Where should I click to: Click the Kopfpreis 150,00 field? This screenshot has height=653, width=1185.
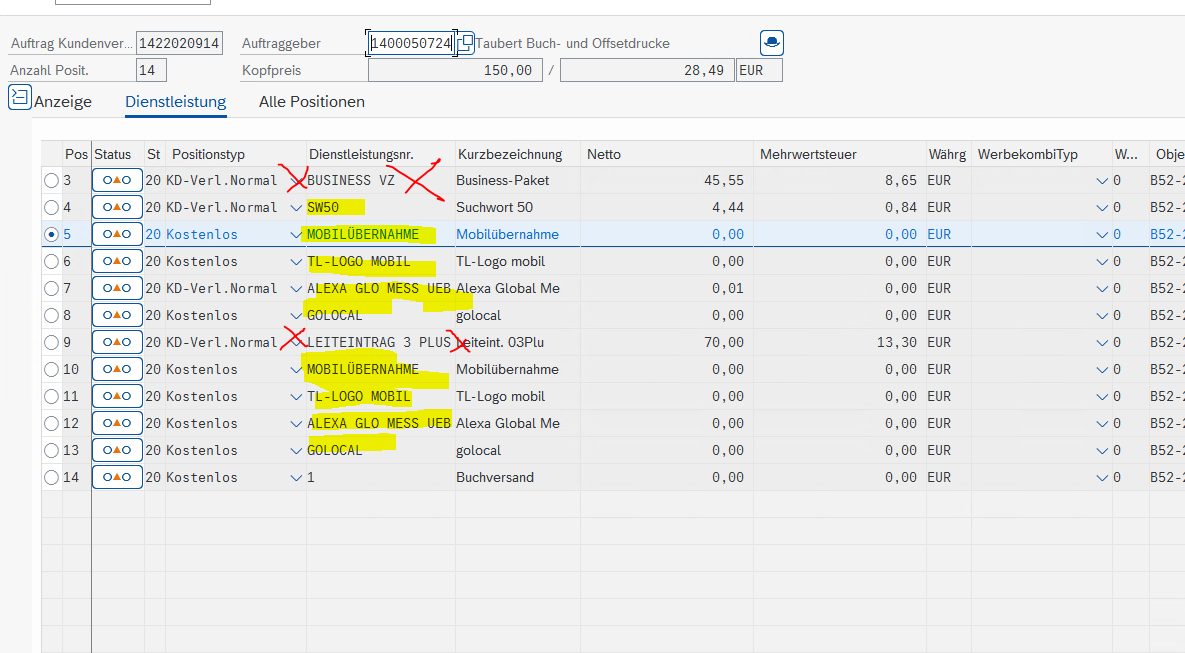[455, 70]
